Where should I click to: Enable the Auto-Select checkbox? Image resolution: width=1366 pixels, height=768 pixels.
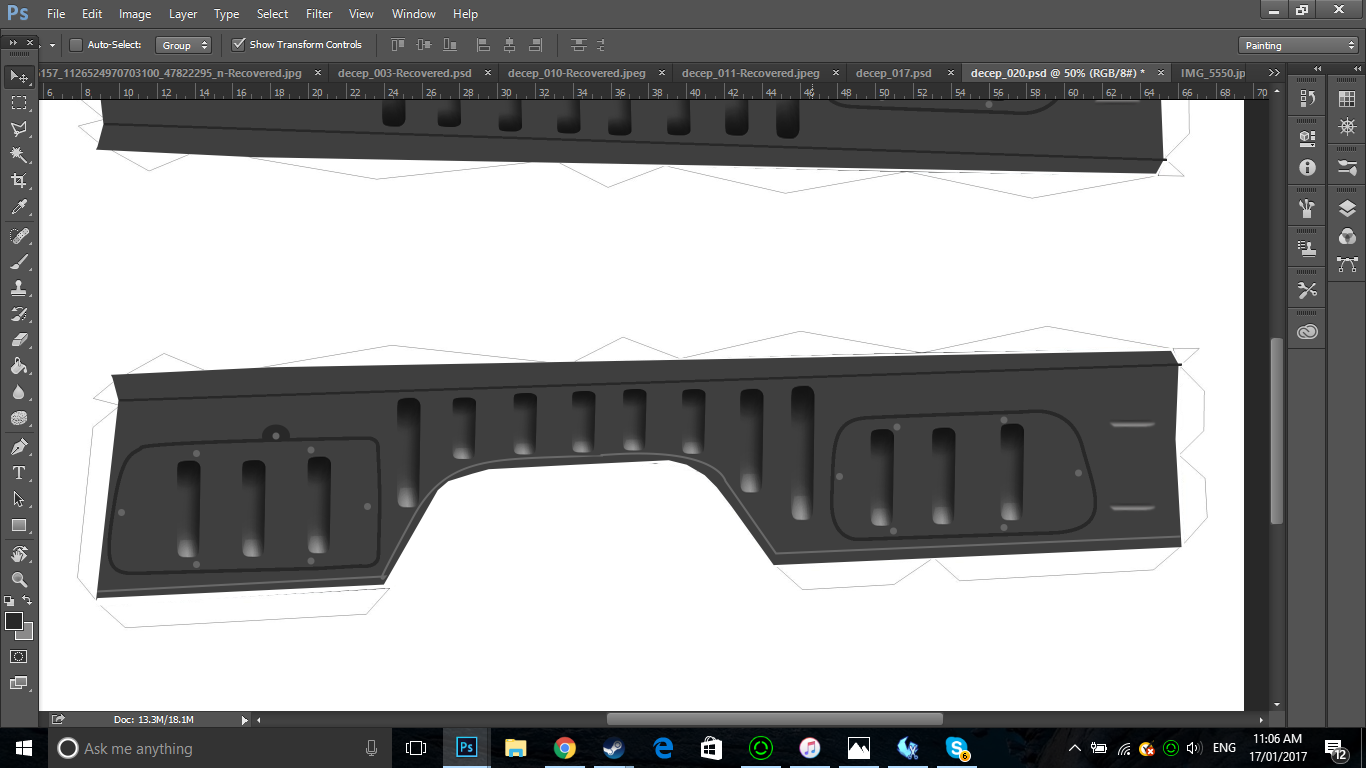(75, 45)
